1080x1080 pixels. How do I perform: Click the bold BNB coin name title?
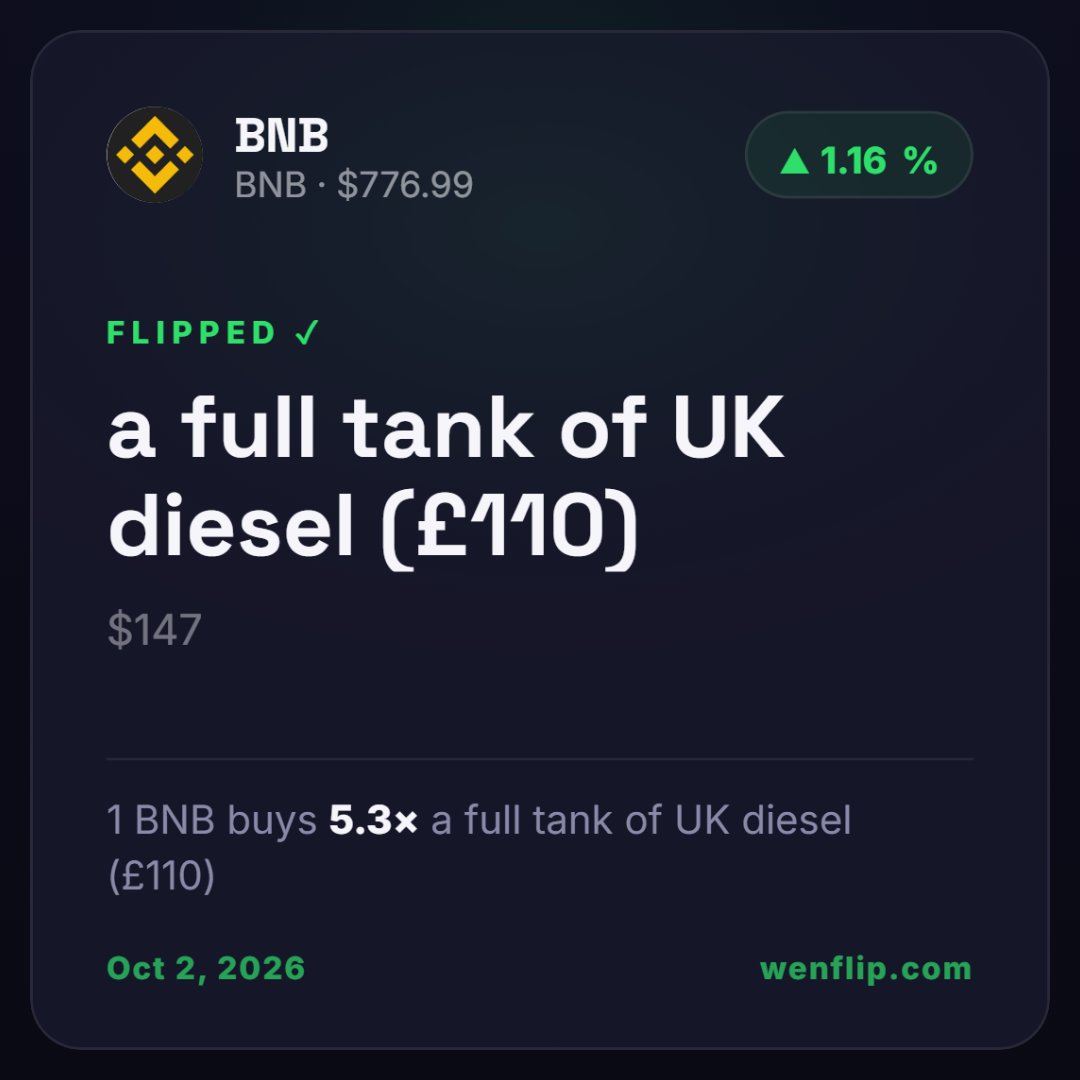click(282, 135)
